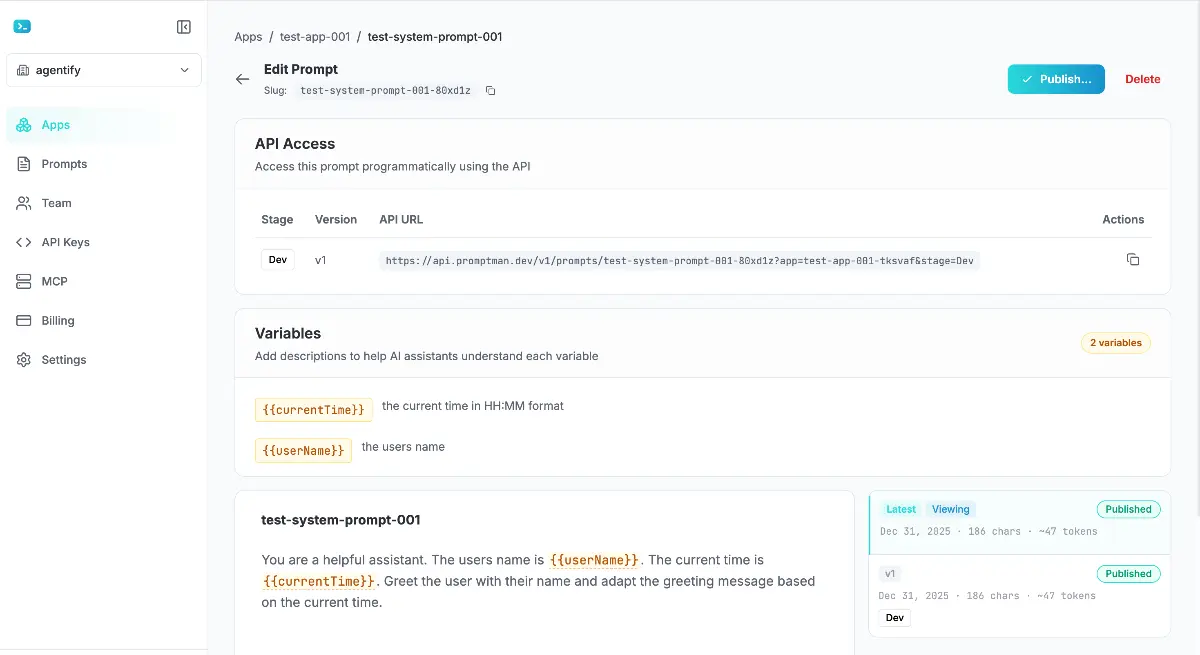This screenshot has width=1200, height=655.
Task: Open Settings from the sidebar
Action: (x=63, y=359)
